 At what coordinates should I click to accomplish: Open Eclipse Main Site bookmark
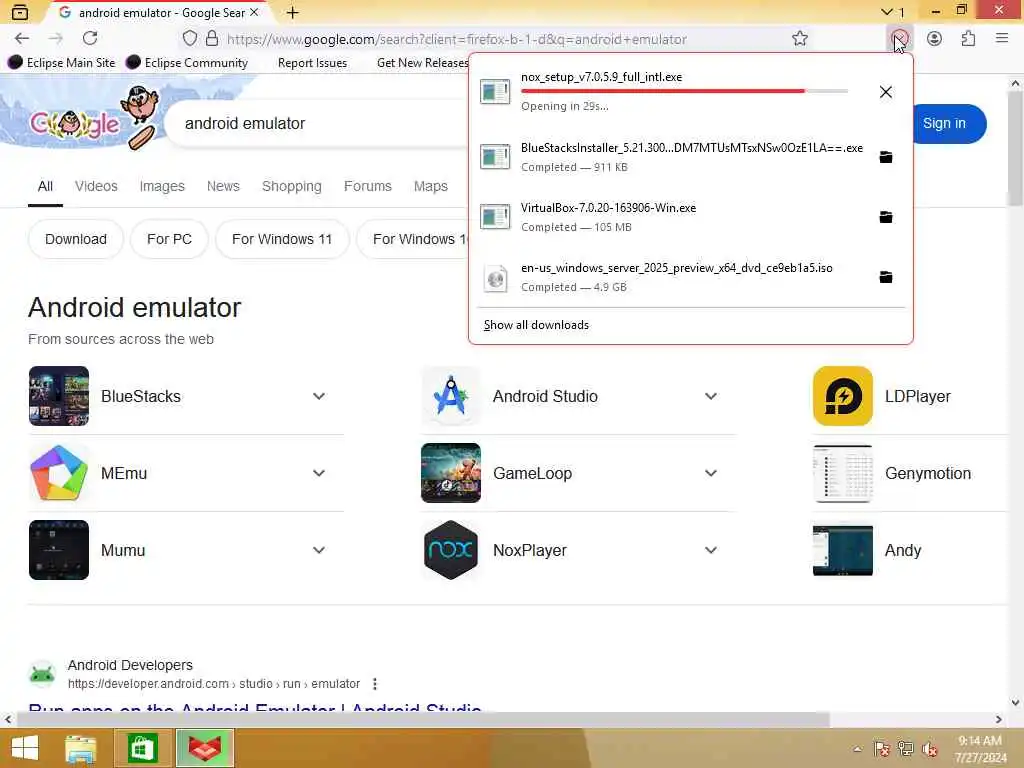pos(62,63)
